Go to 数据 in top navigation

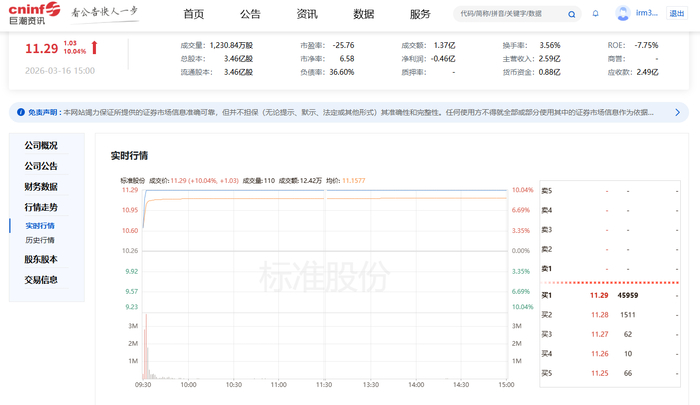[x=364, y=14]
